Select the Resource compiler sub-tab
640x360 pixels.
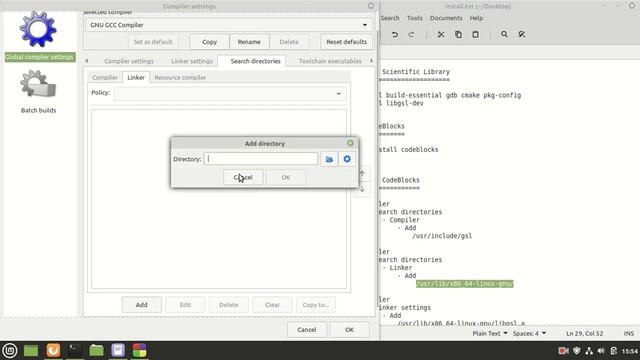point(180,78)
